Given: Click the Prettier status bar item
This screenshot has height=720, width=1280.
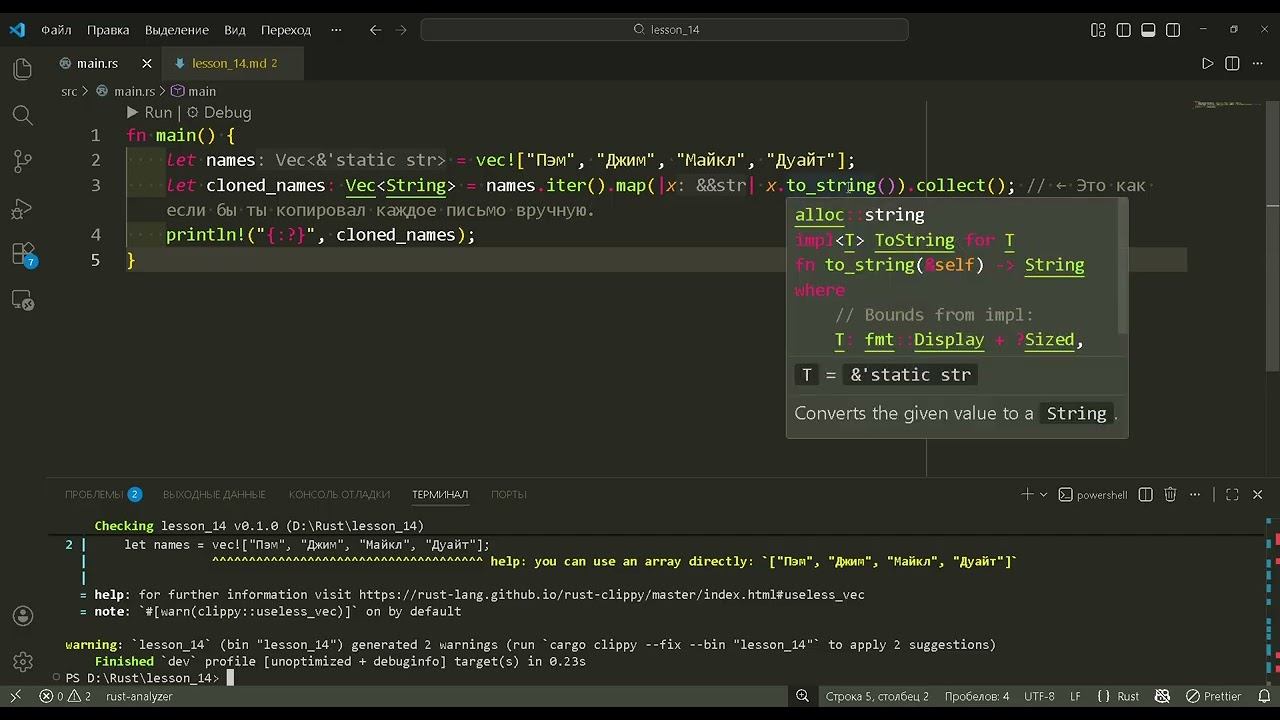Looking at the screenshot, I should (x=1213, y=696).
